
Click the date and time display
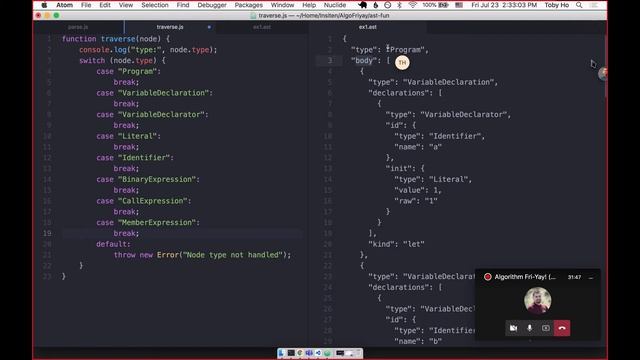click(504, 5)
